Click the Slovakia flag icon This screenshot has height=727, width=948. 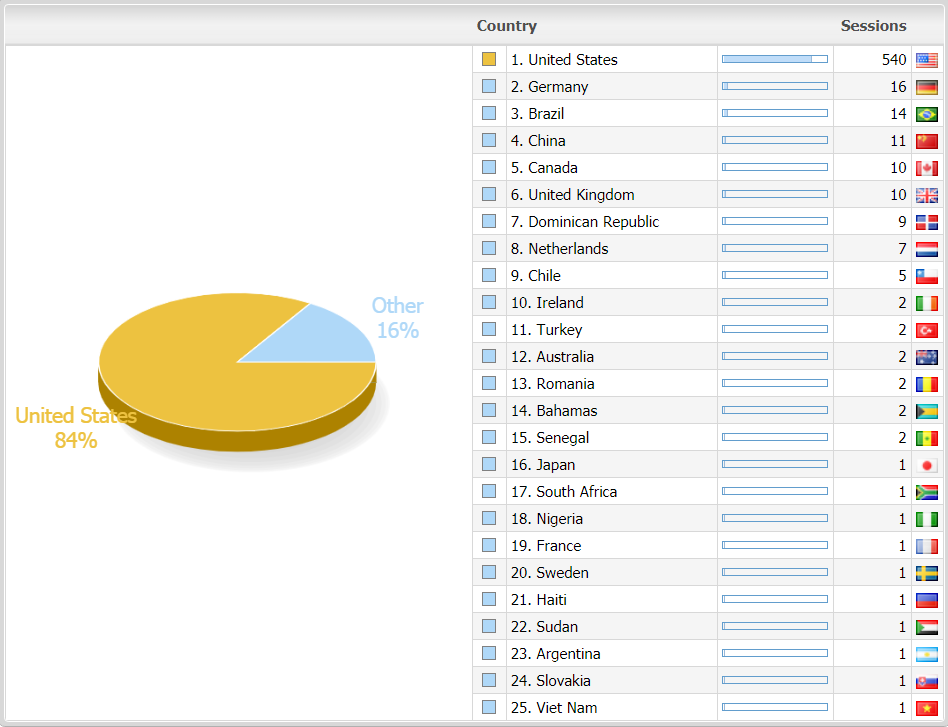point(926,681)
